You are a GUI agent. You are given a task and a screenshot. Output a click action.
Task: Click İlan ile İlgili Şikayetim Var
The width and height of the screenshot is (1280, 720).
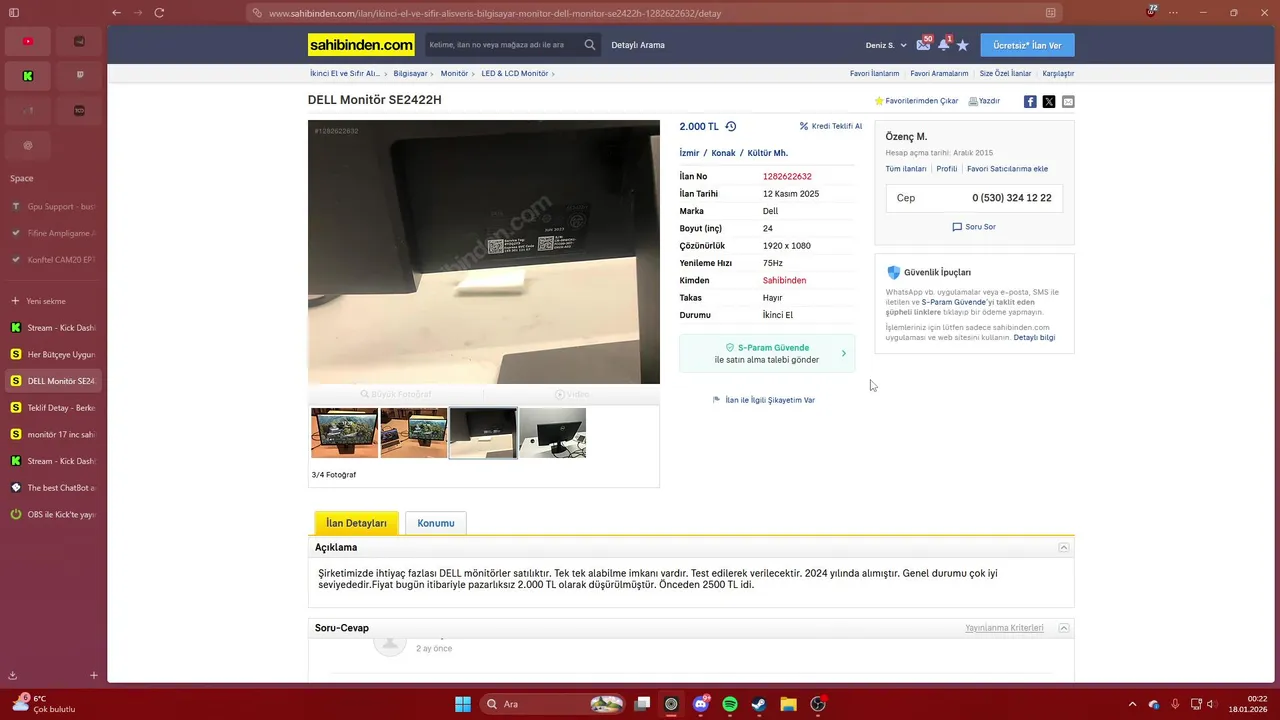(764, 400)
